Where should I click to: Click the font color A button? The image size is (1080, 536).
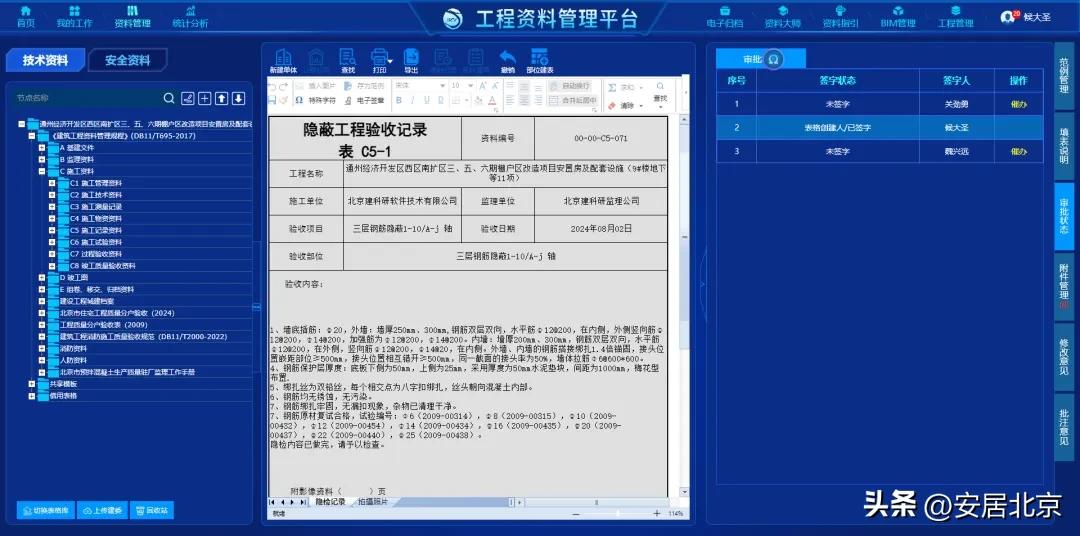pos(492,101)
